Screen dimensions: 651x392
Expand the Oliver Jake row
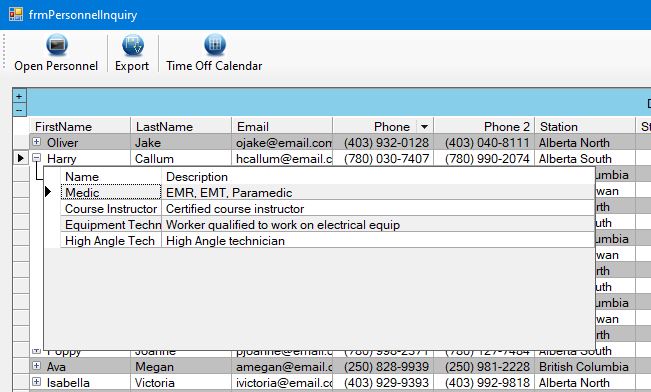point(37,142)
